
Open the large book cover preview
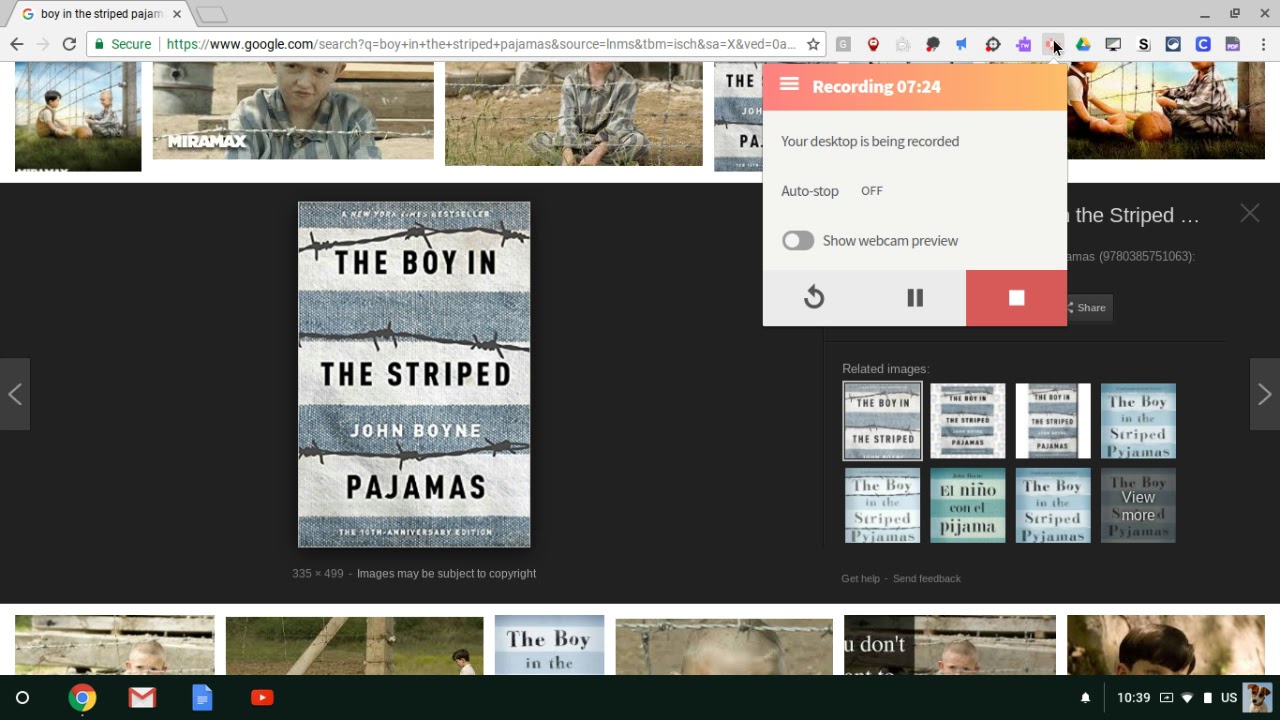point(414,375)
